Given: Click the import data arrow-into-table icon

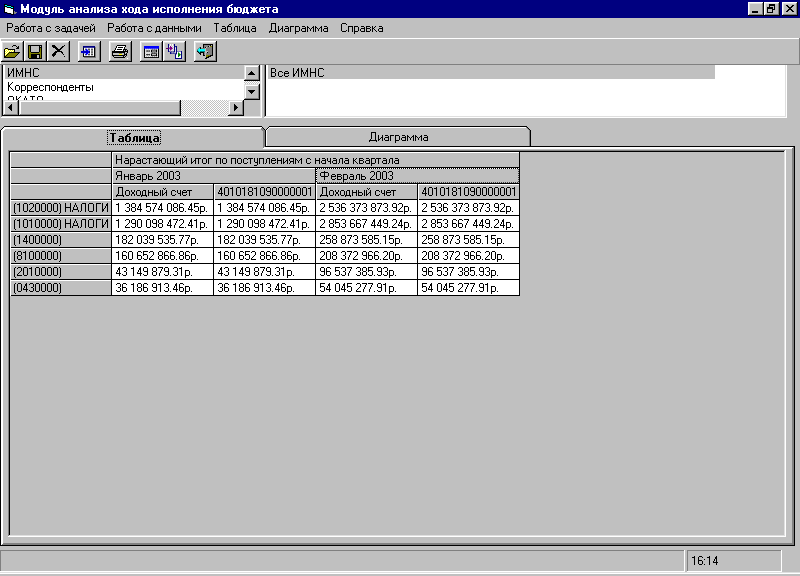Looking at the screenshot, I should [x=89, y=52].
